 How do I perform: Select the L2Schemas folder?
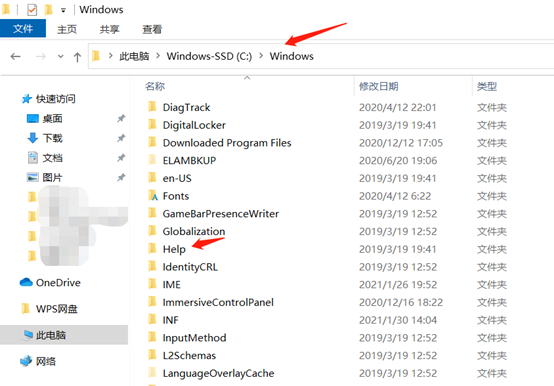click(189, 356)
